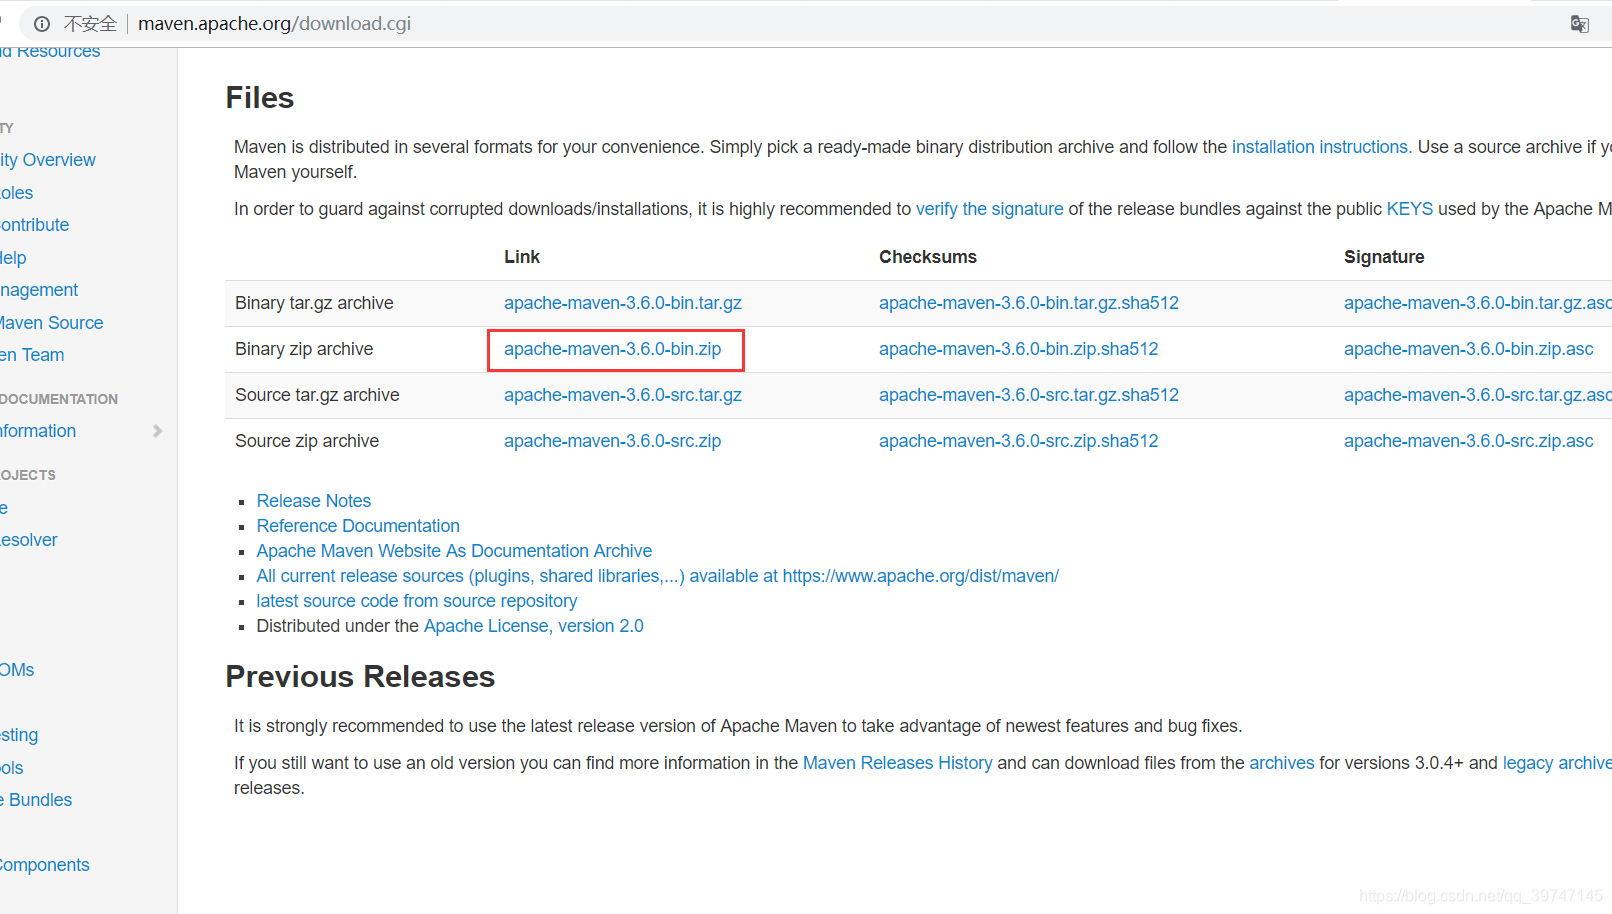Screen dimensions: 1612x914
Task: Open the translate page icon
Action: (1580, 24)
